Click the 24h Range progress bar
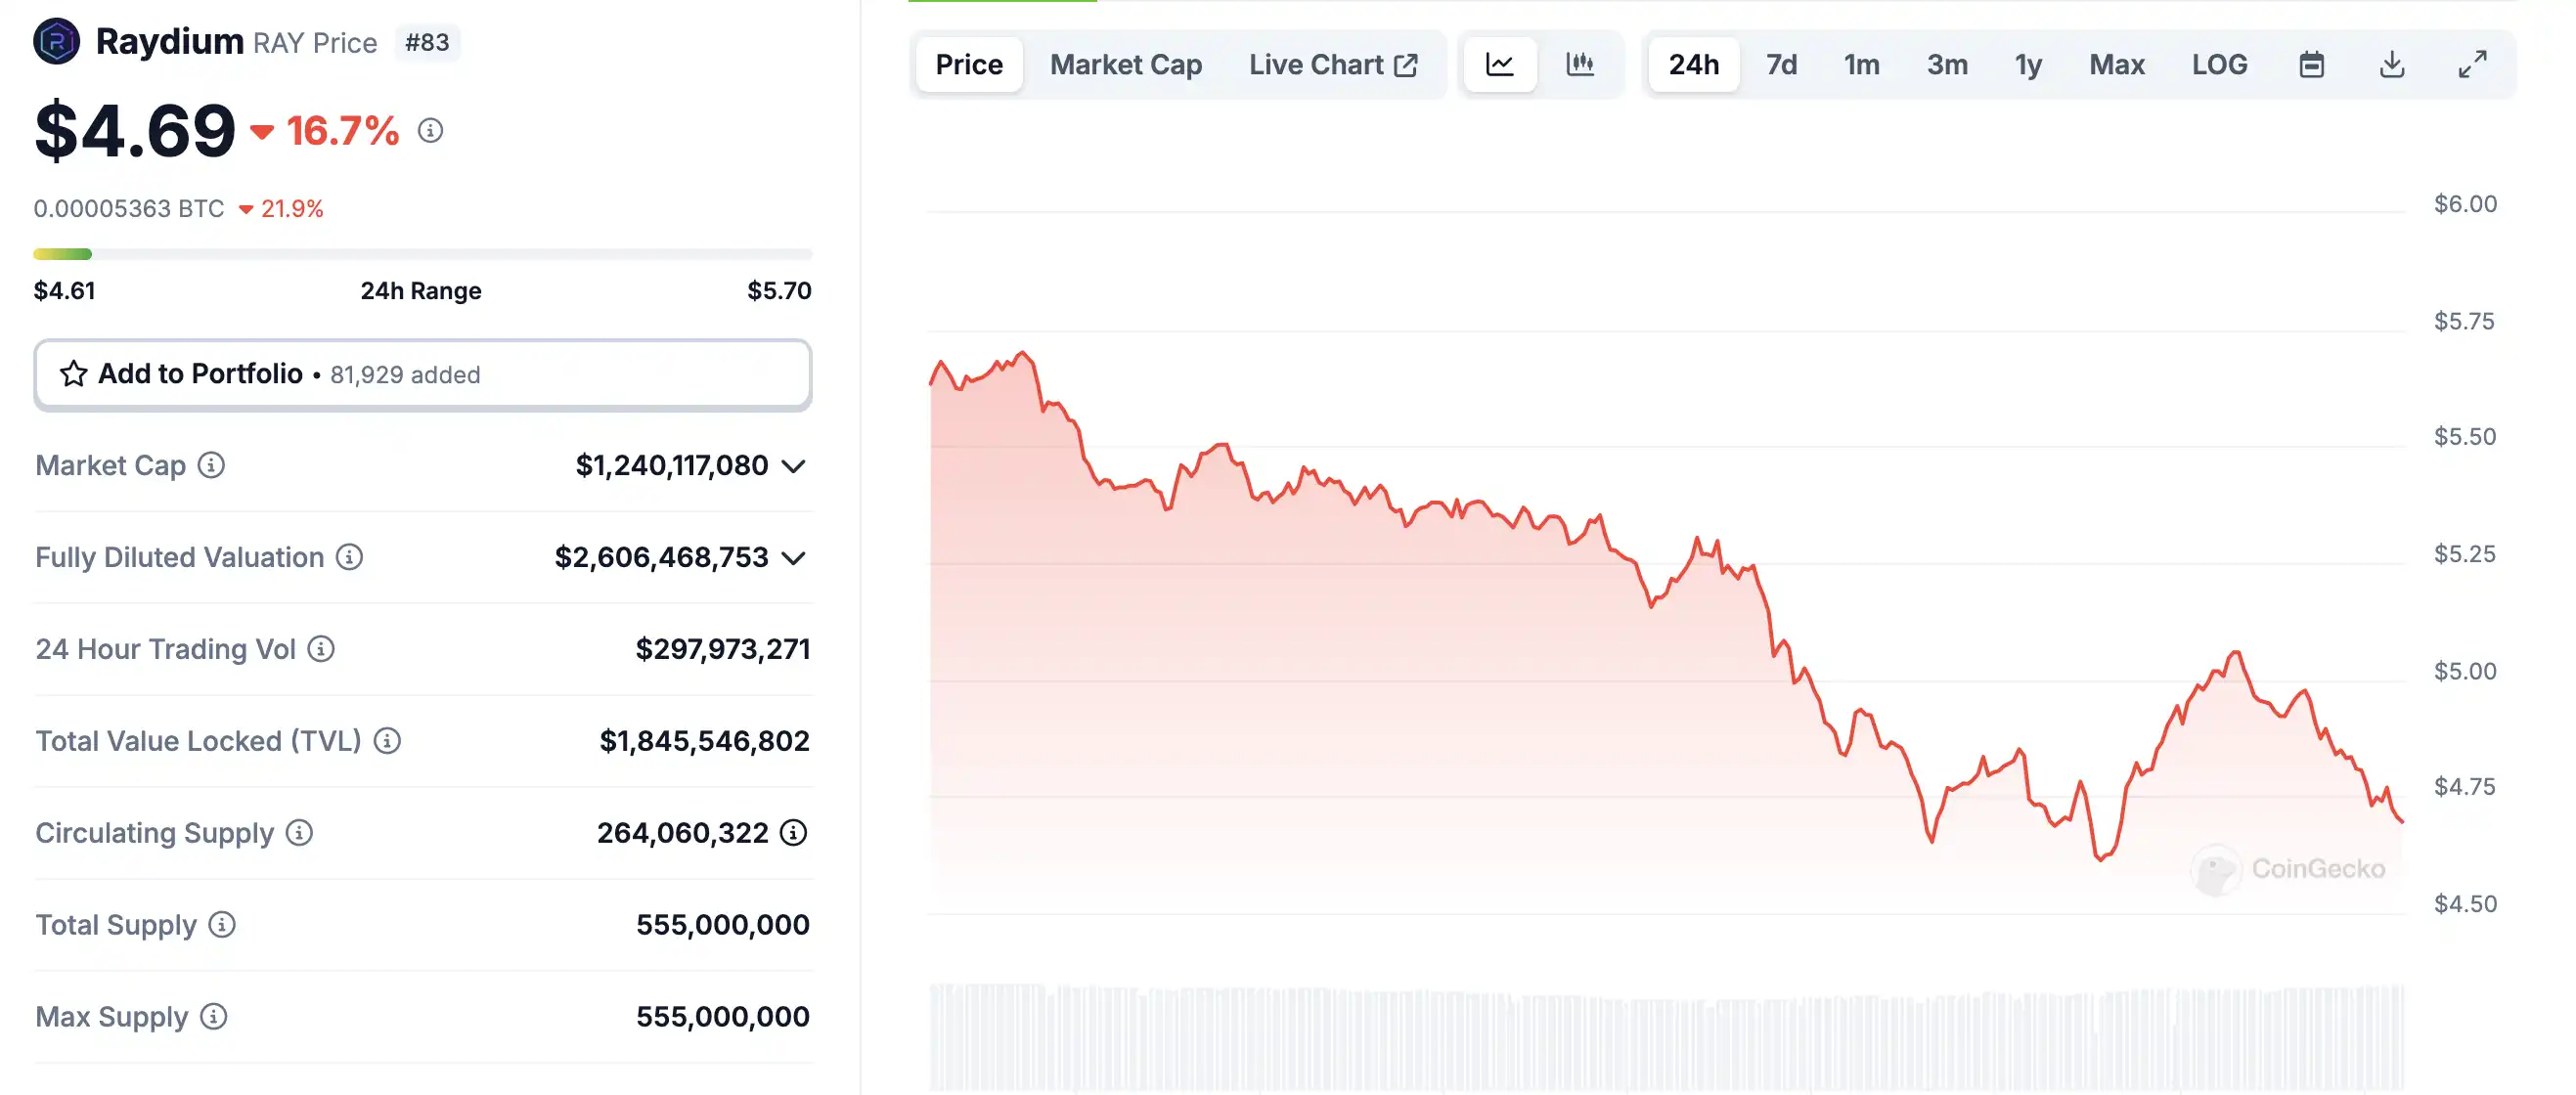Viewport: 2576px width, 1095px height. pyautogui.click(x=422, y=254)
